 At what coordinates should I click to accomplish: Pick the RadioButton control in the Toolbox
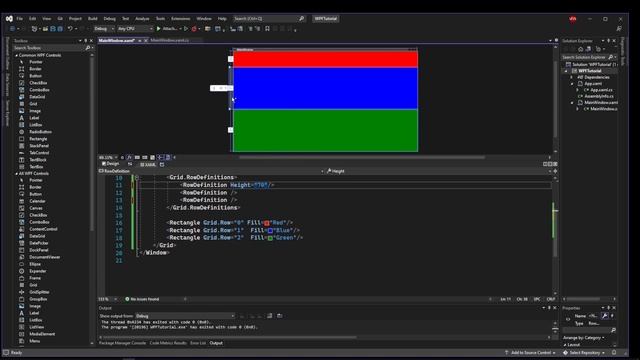[40, 132]
